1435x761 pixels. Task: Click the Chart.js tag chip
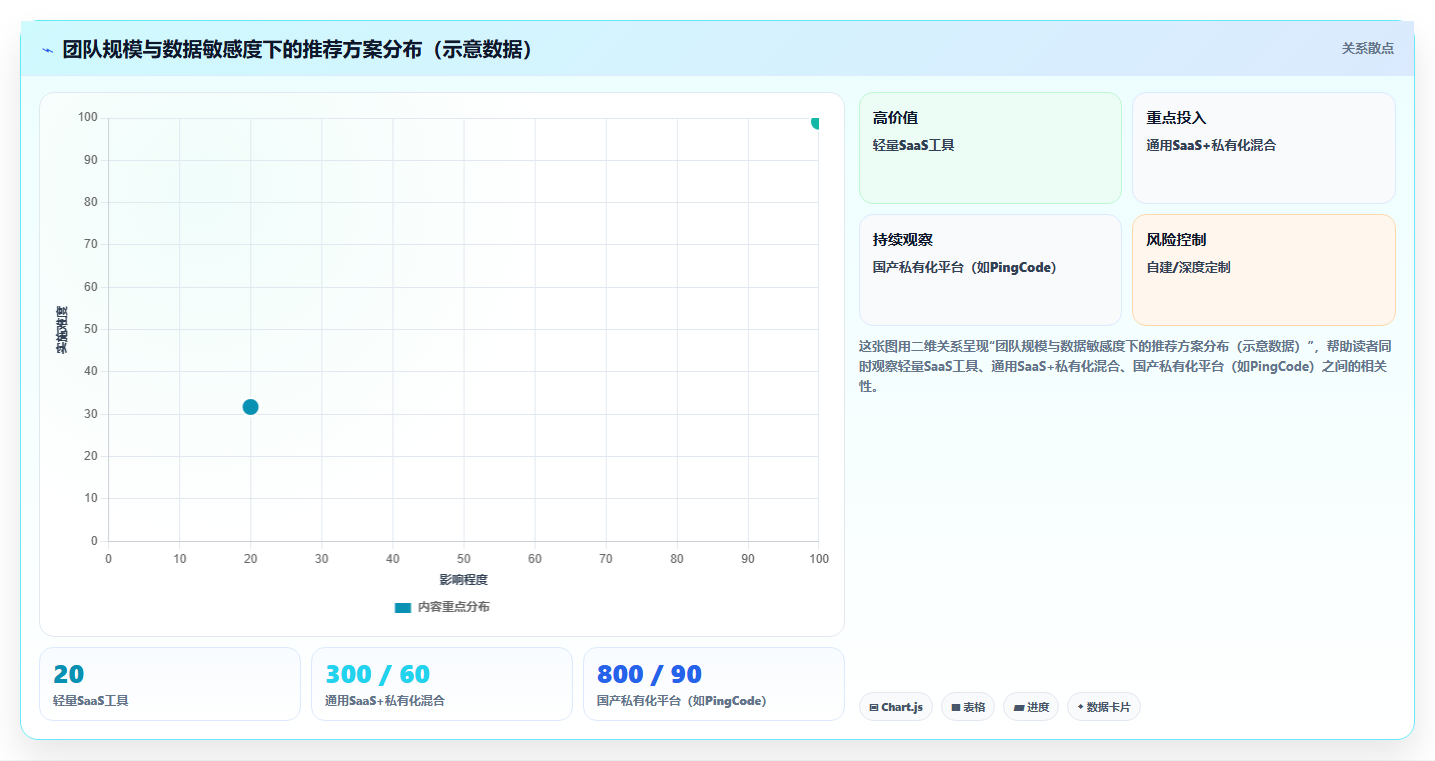(x=896, y=707)
